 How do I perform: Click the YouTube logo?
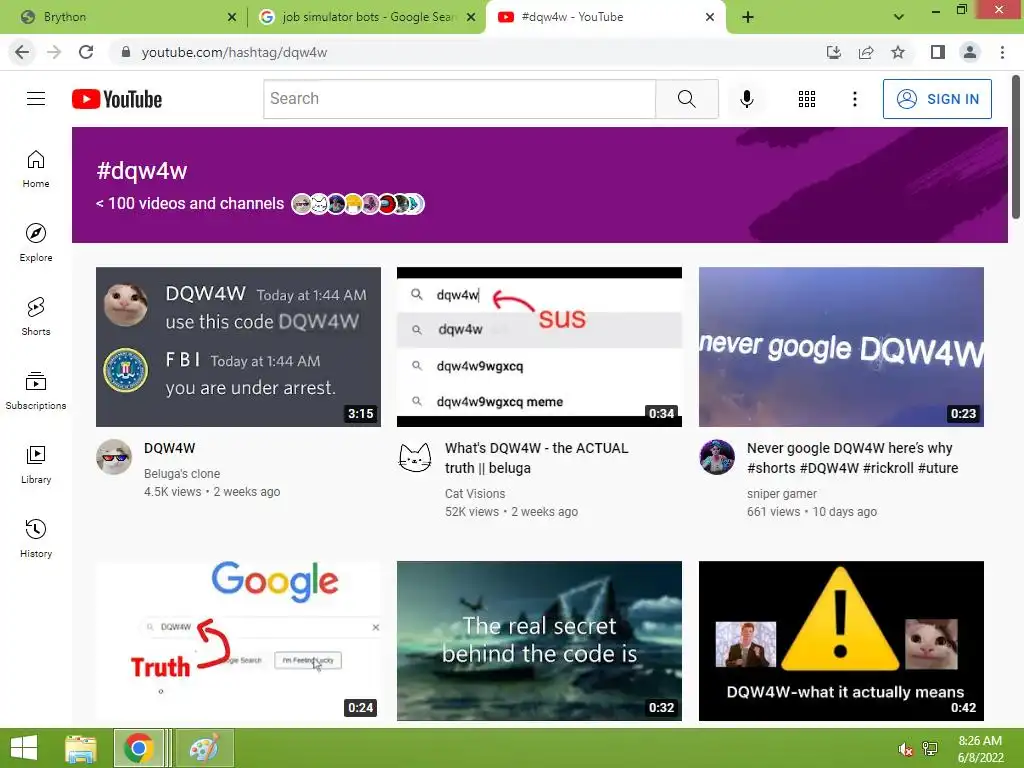117,99
